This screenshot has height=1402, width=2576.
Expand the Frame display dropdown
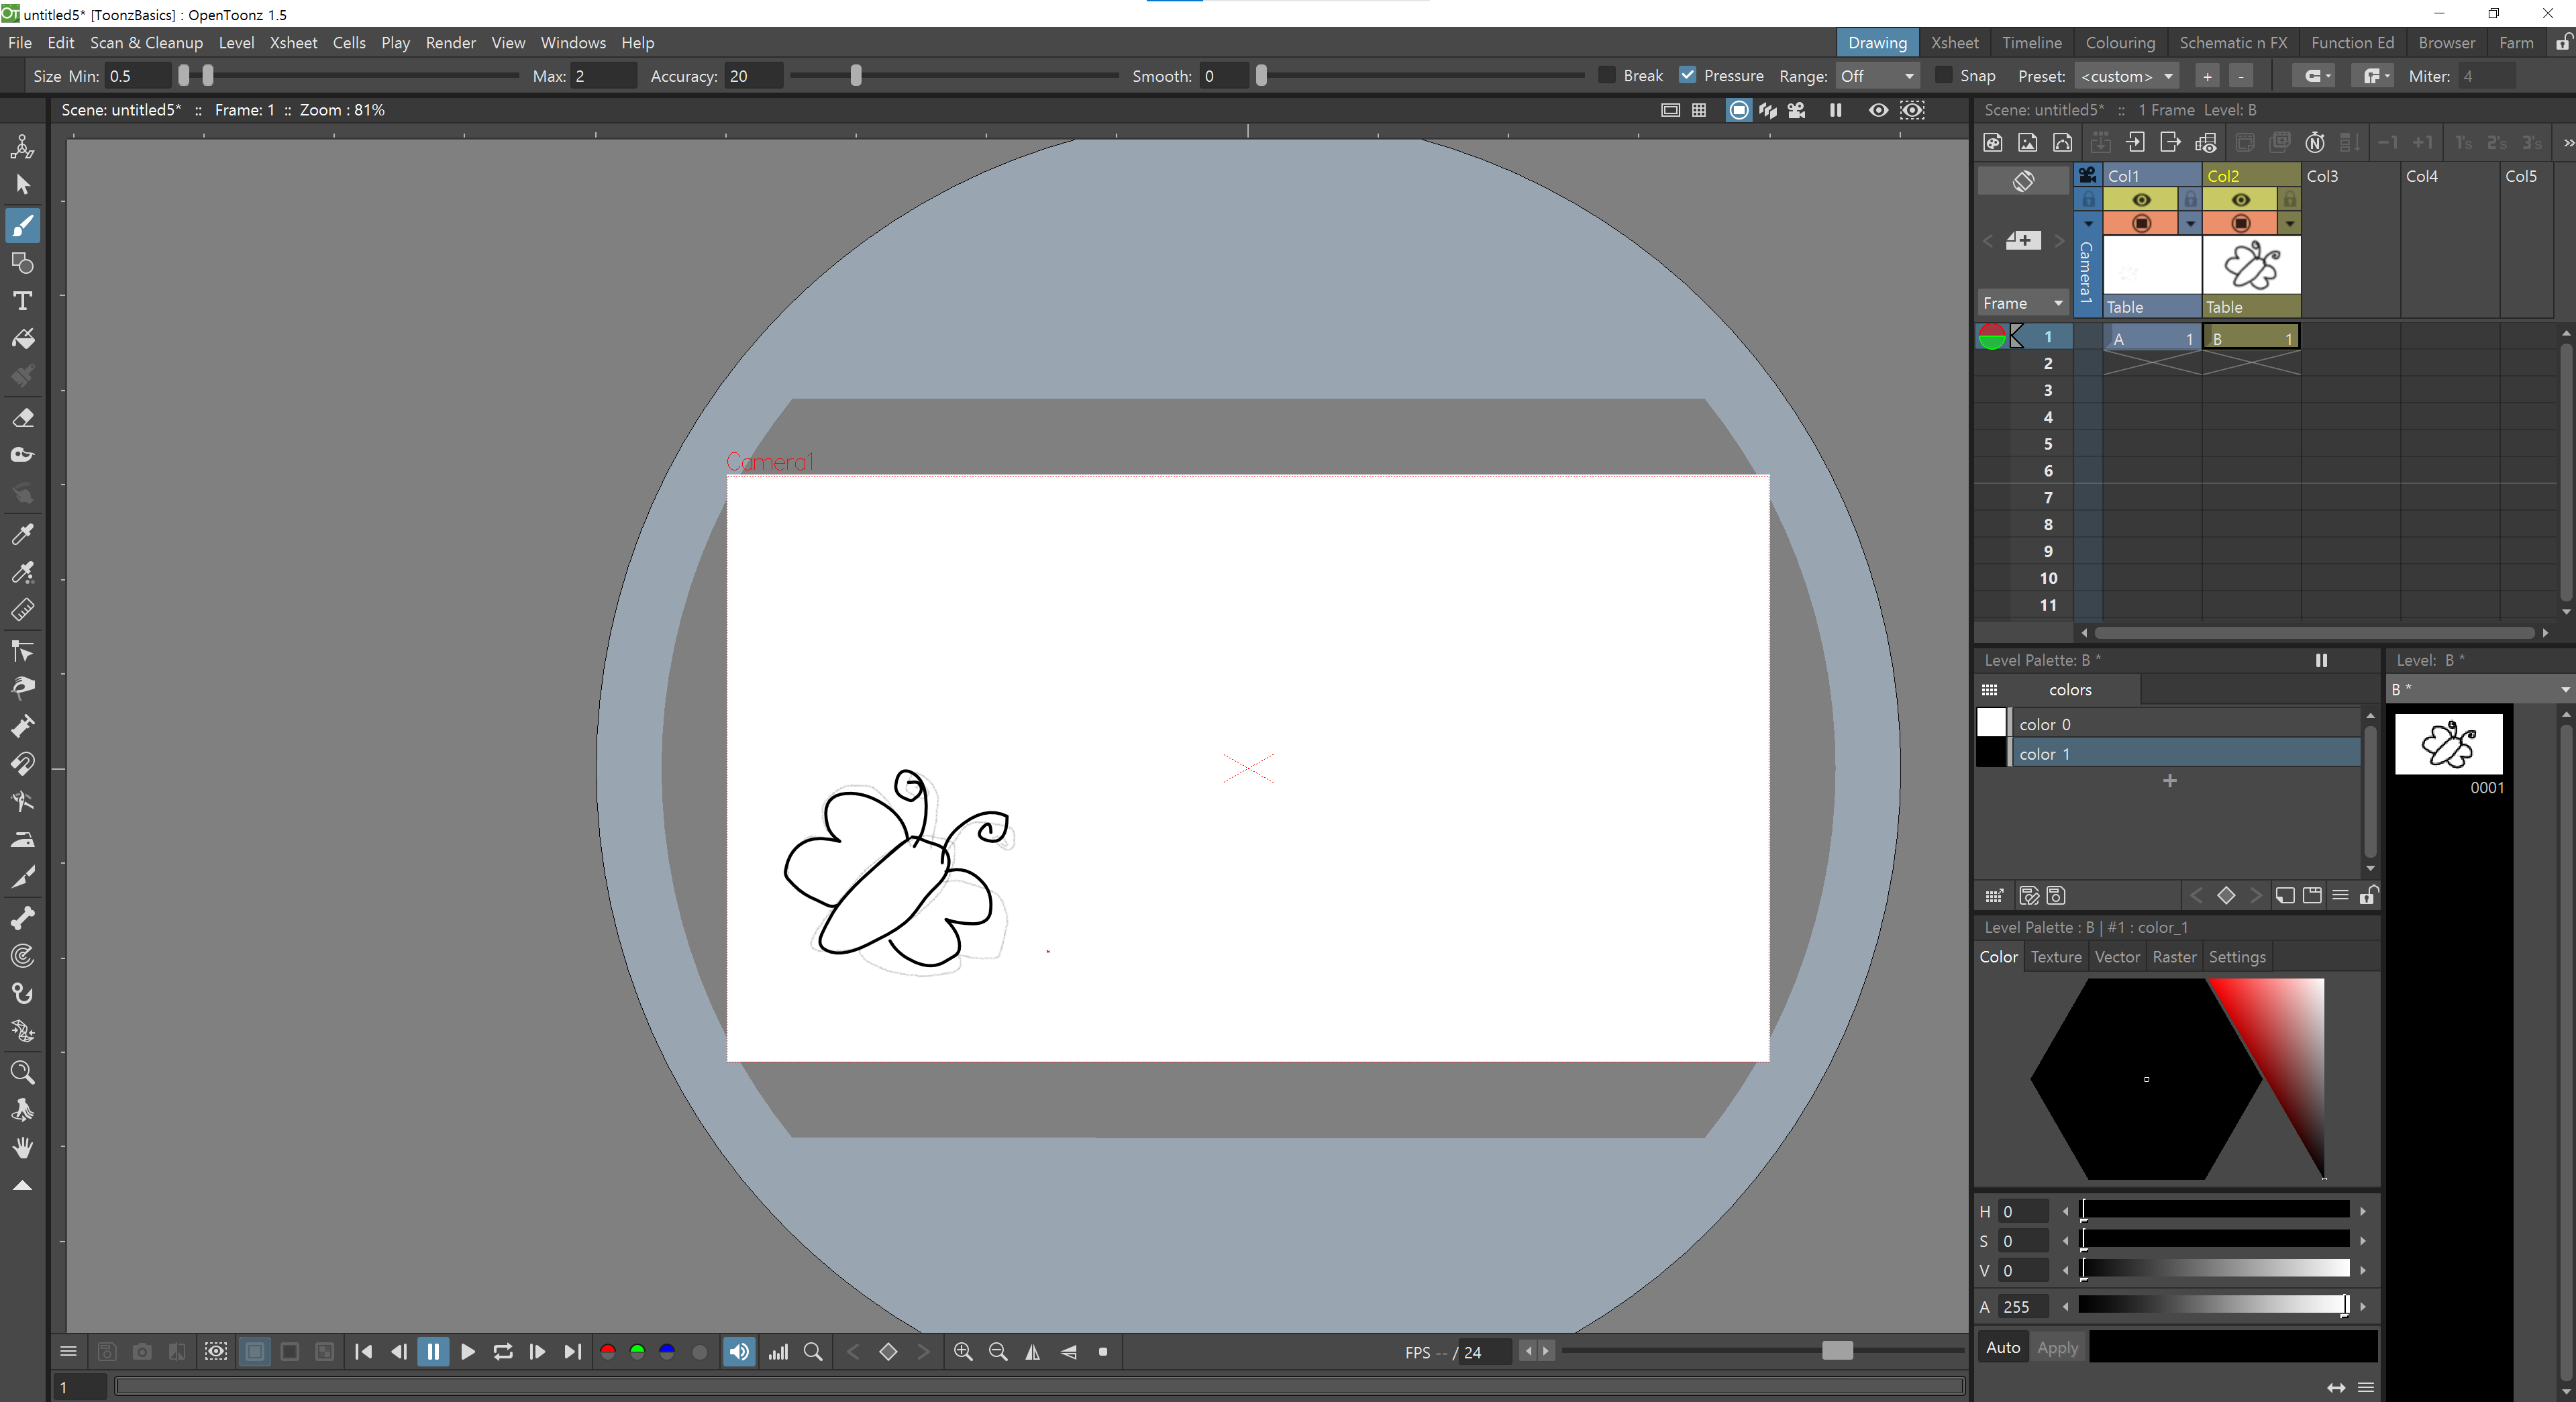coord(2023,303)
